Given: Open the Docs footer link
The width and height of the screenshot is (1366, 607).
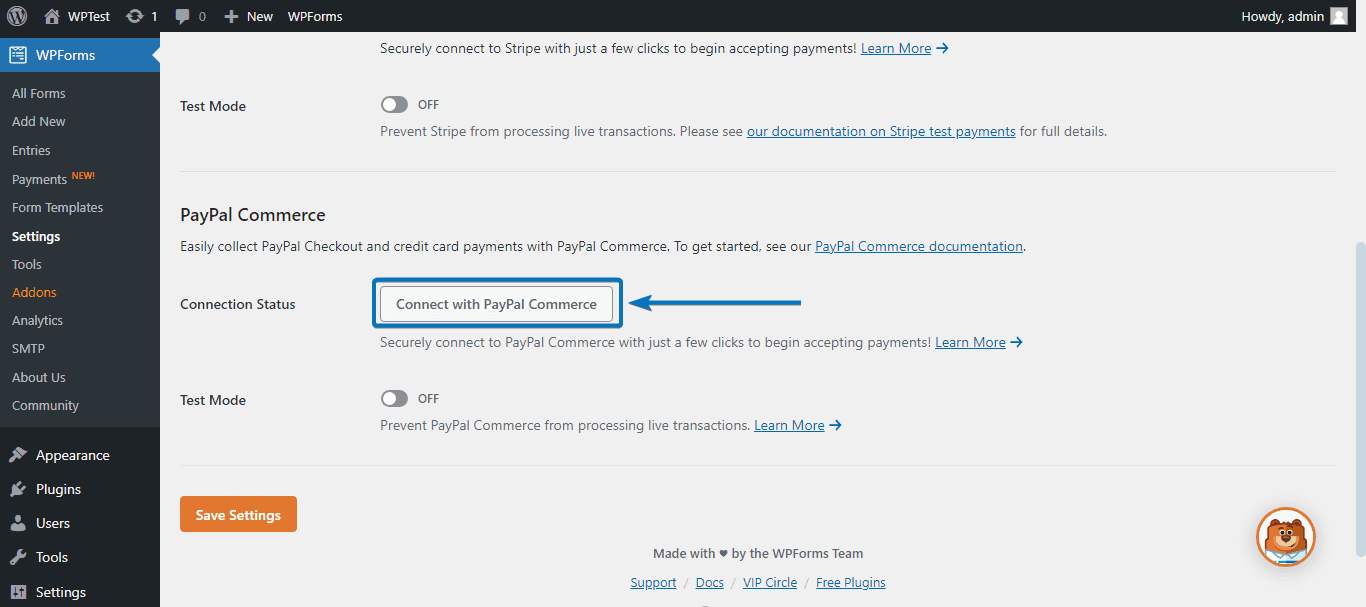Looking at the screenshot, I should pos(710,582).
